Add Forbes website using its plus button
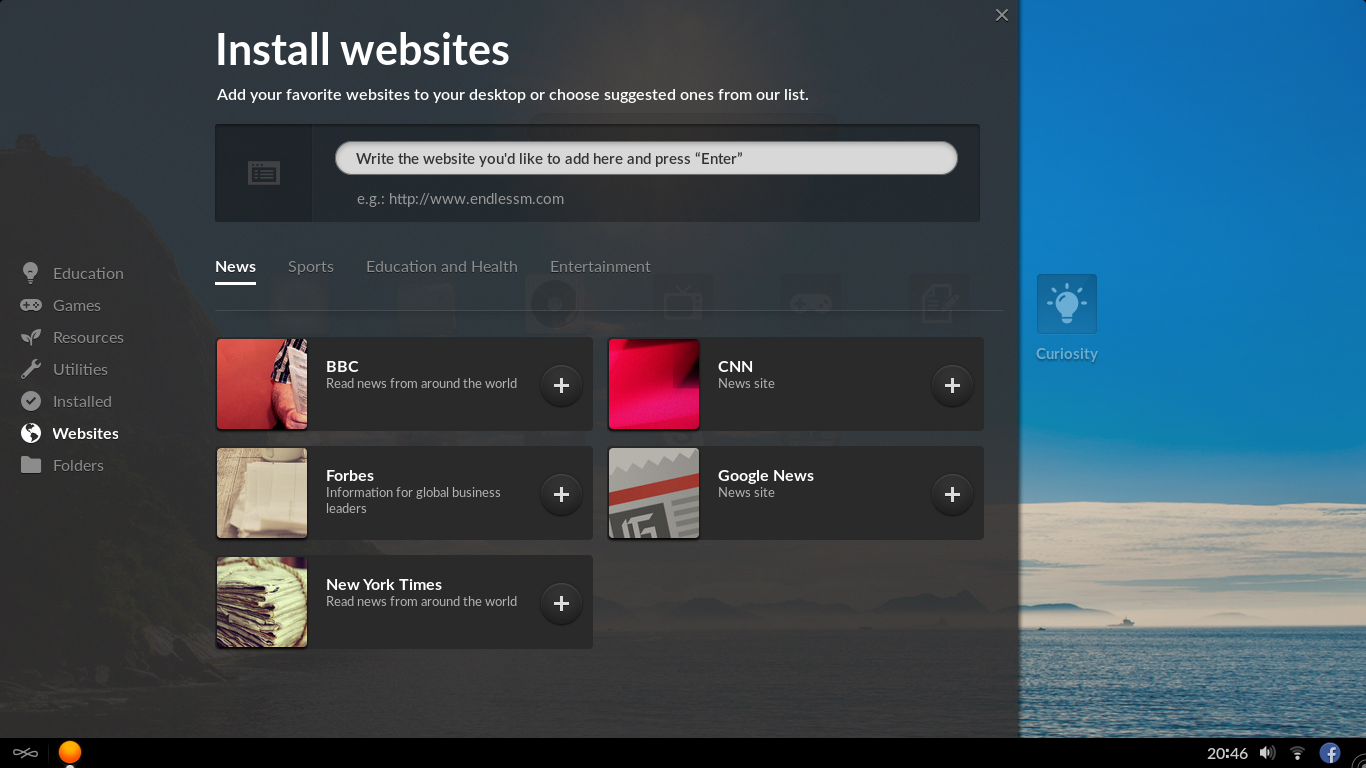The image size is (1366, 768). tap(561, 494)
